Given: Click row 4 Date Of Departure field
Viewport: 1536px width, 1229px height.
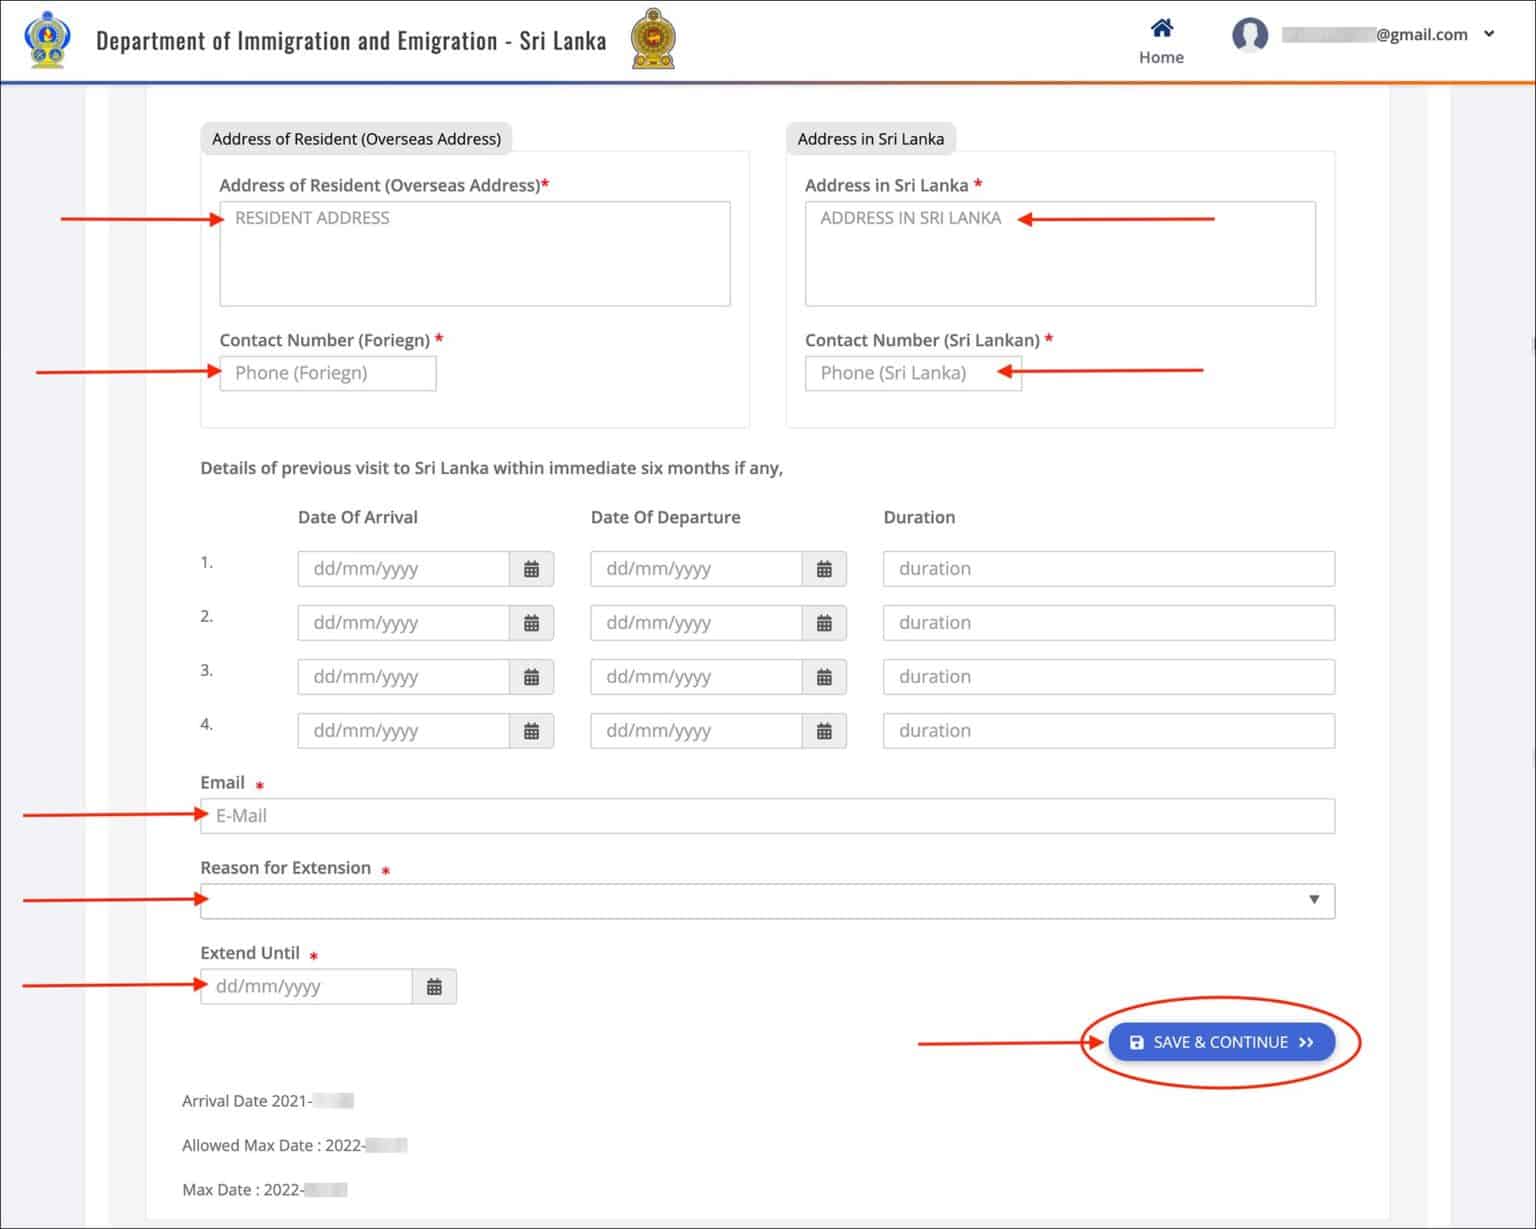Looking at the screenshot, I should 696,731.
